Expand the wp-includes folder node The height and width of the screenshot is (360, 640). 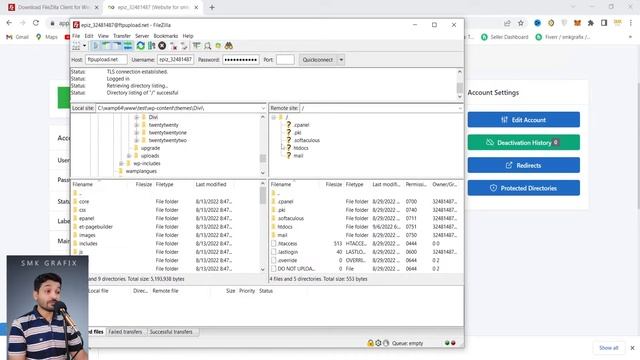[121, 163]
